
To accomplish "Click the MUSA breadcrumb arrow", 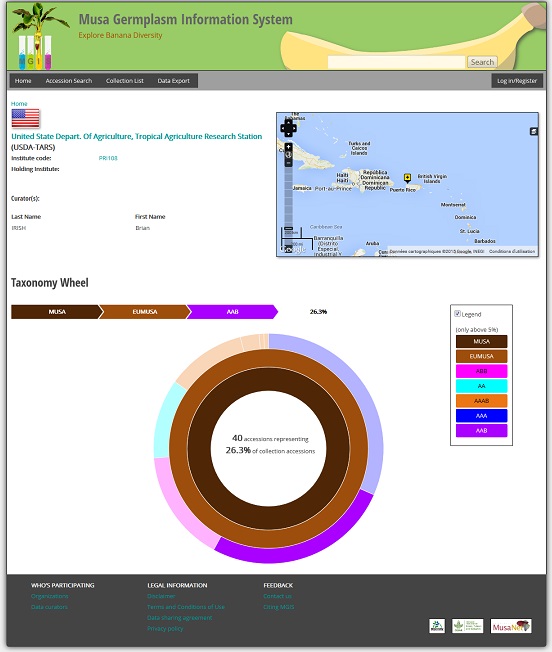I will coord(57,311).
